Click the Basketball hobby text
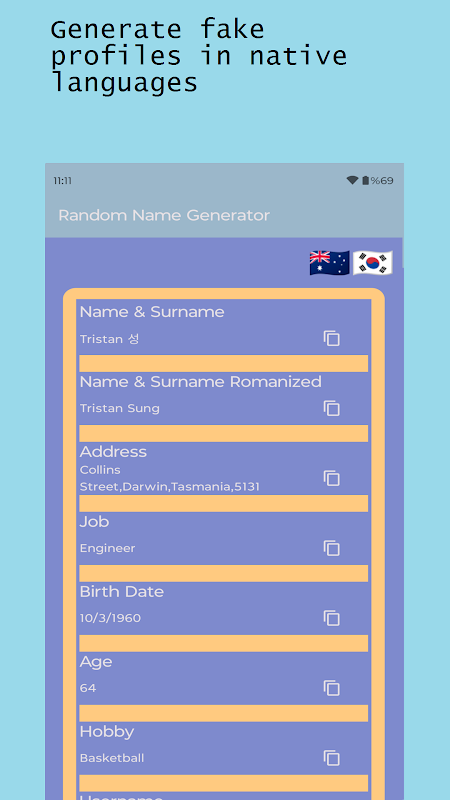Image resolution: width=450 pixels, height=800 pixels. coord(112,758)
